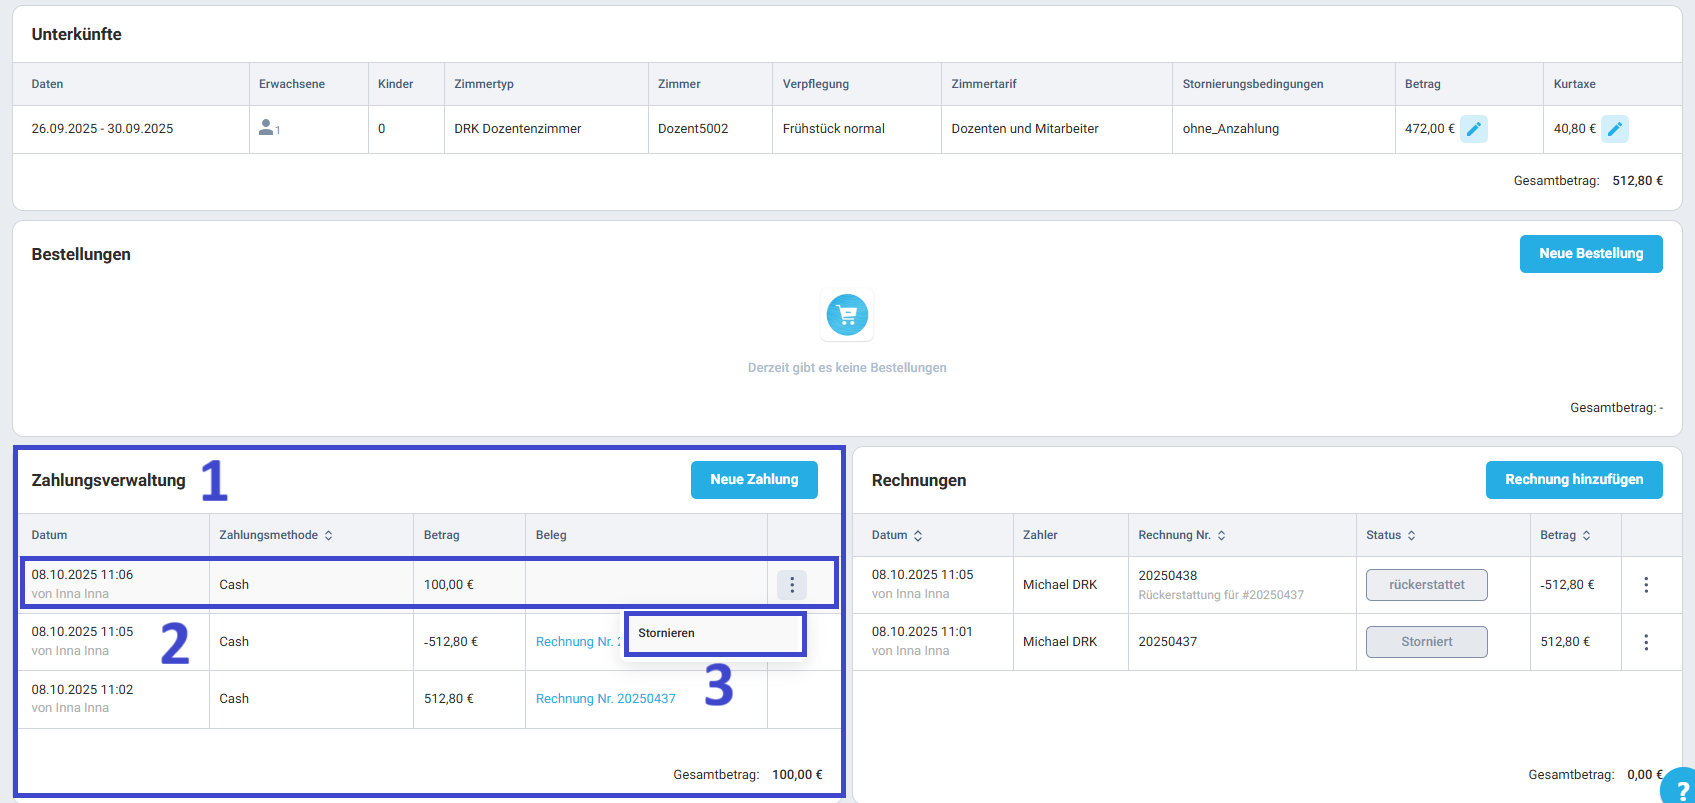This screenshot has width=1695, height=803.
Task: Click the Unterkünfte Gesamtbetrag 512,80 €
Action: click(x=1637, y=181)
